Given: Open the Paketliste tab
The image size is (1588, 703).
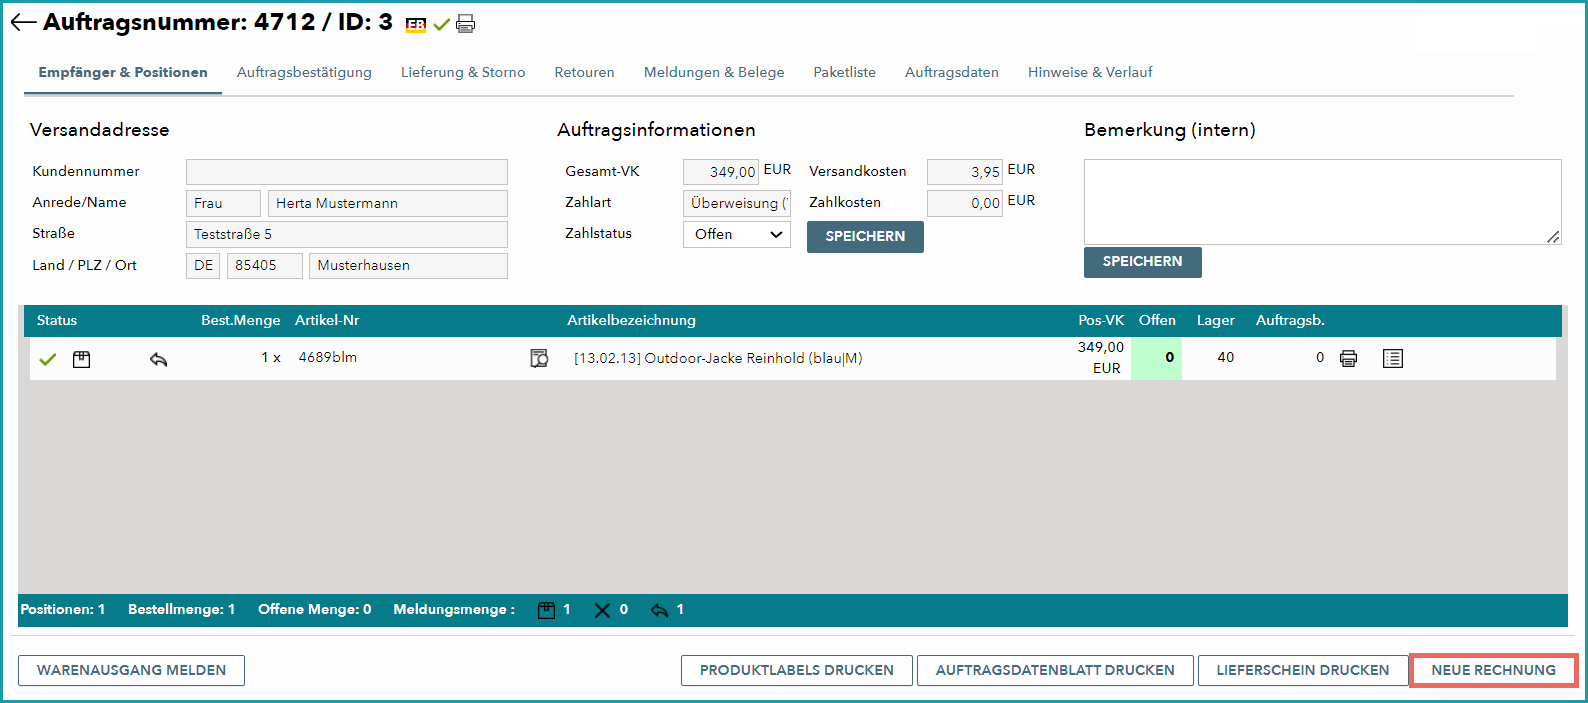Looking at the screenshot, I should (844, 72).
